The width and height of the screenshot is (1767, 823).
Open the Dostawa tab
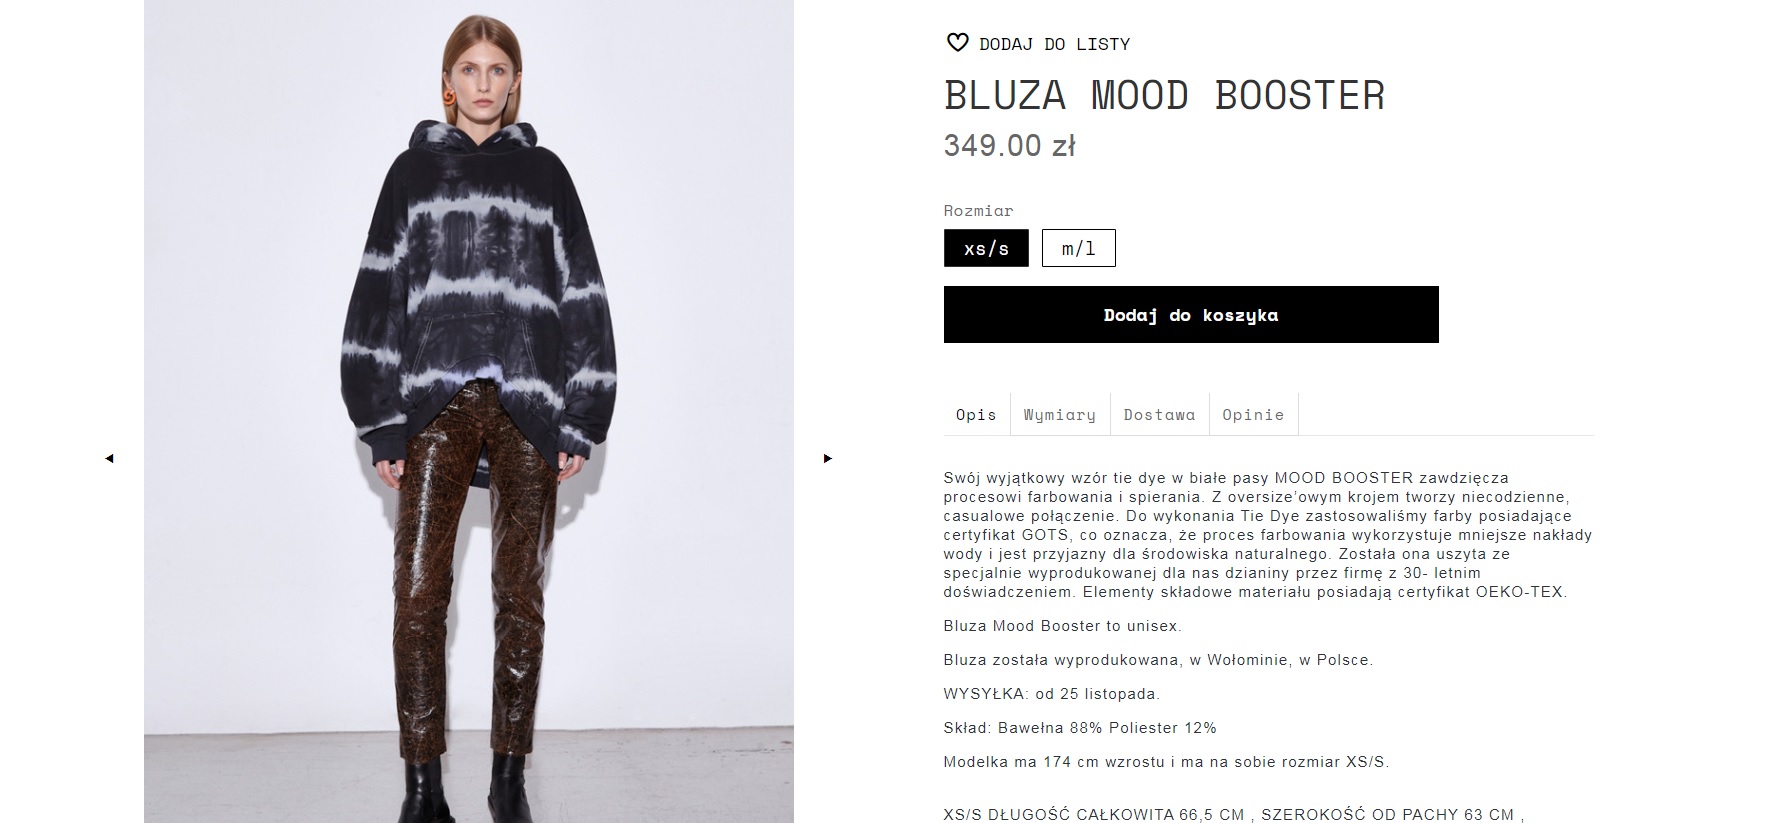(1159, 414)
